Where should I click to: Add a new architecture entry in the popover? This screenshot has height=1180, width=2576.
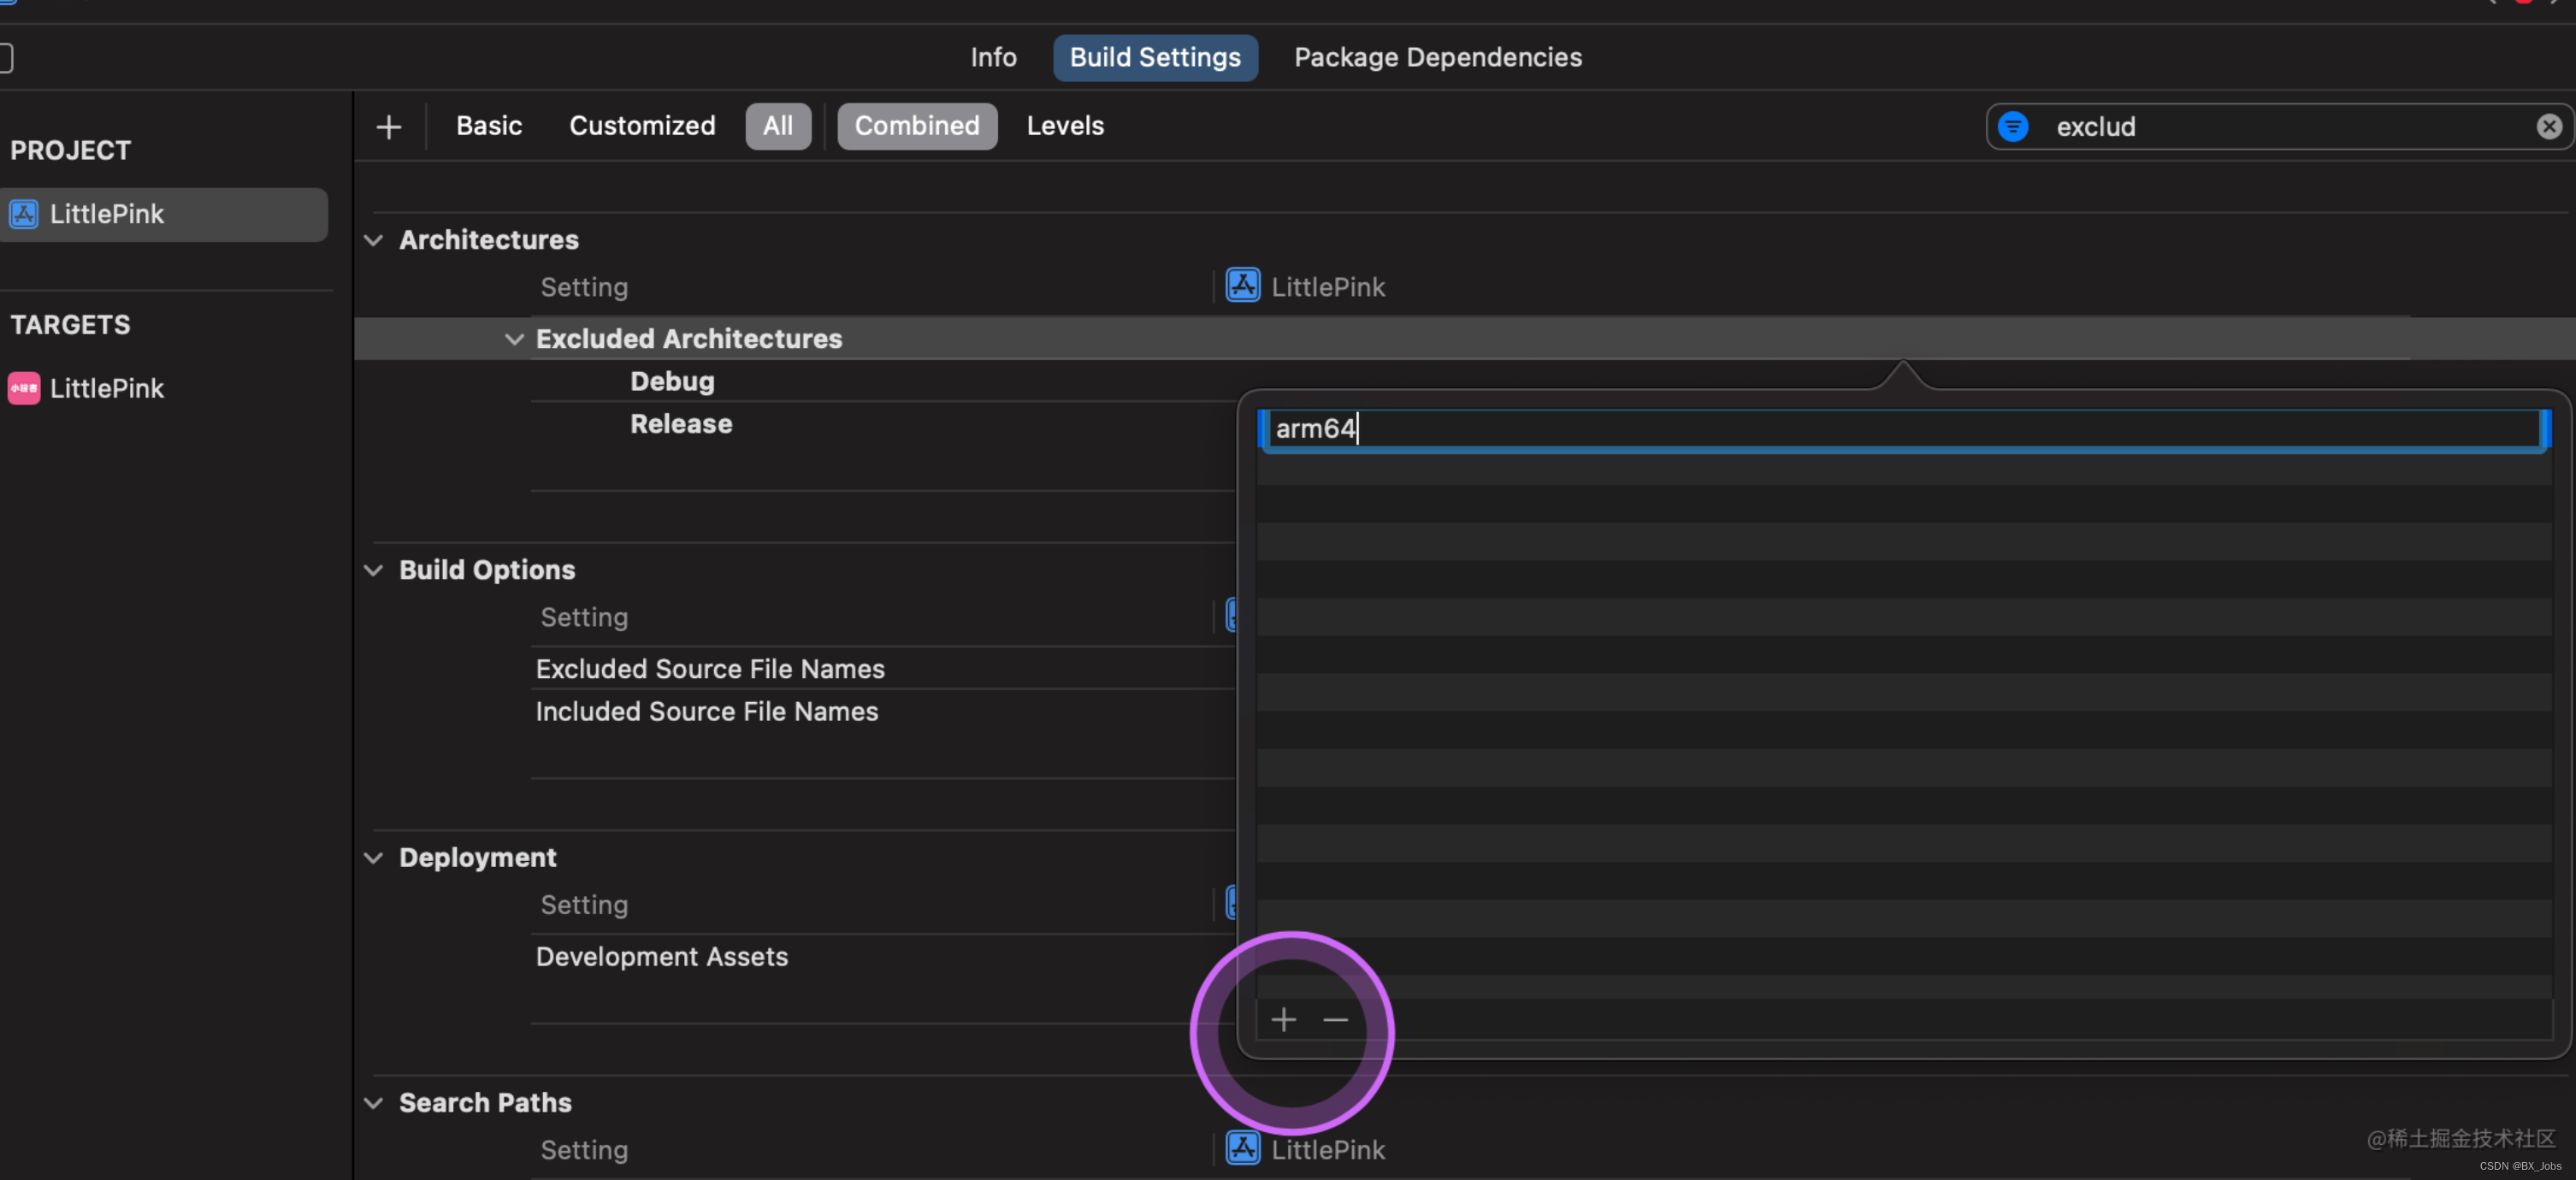tap(1283, 1020)
